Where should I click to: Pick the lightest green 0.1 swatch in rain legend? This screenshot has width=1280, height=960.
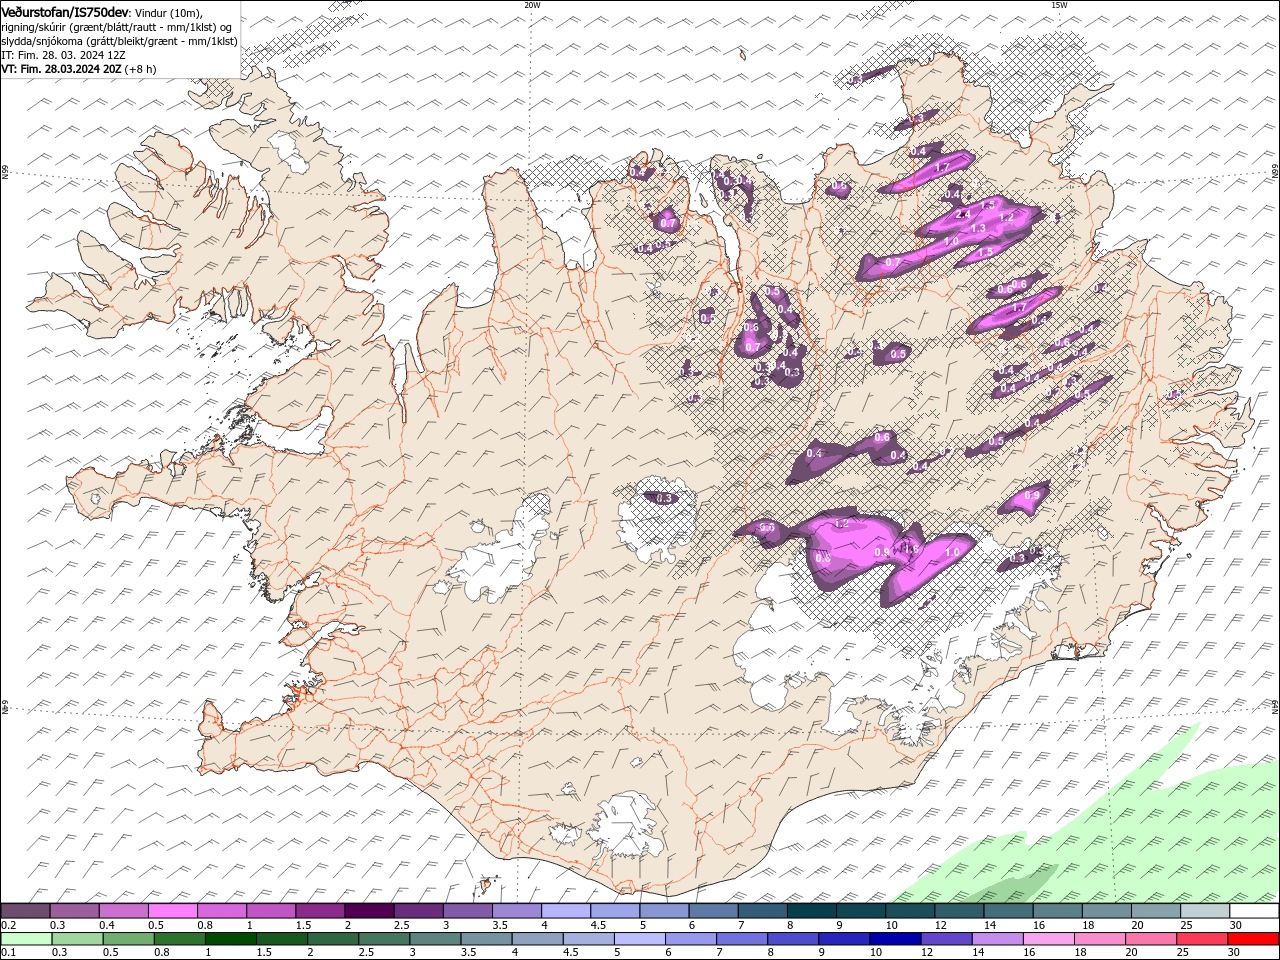click(26, 939)
